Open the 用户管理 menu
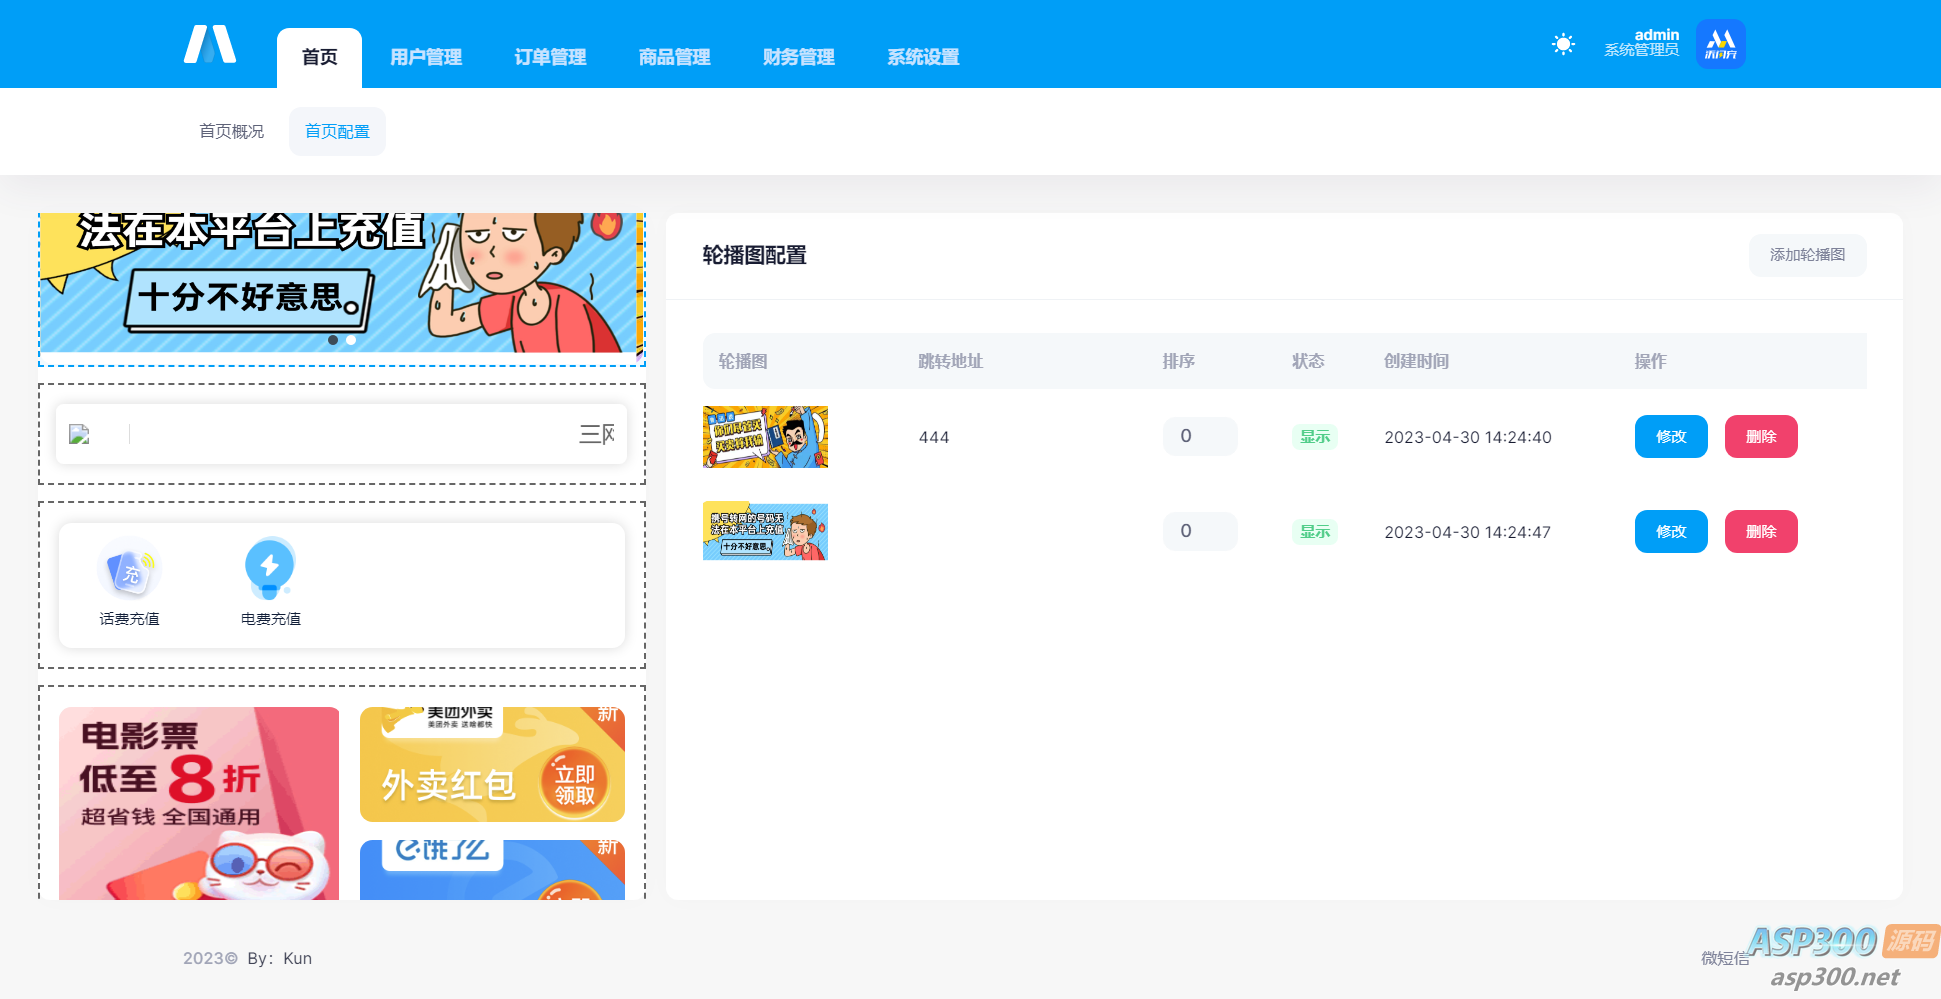Viewport: 1941px width, 999px height. click(426, 57)
